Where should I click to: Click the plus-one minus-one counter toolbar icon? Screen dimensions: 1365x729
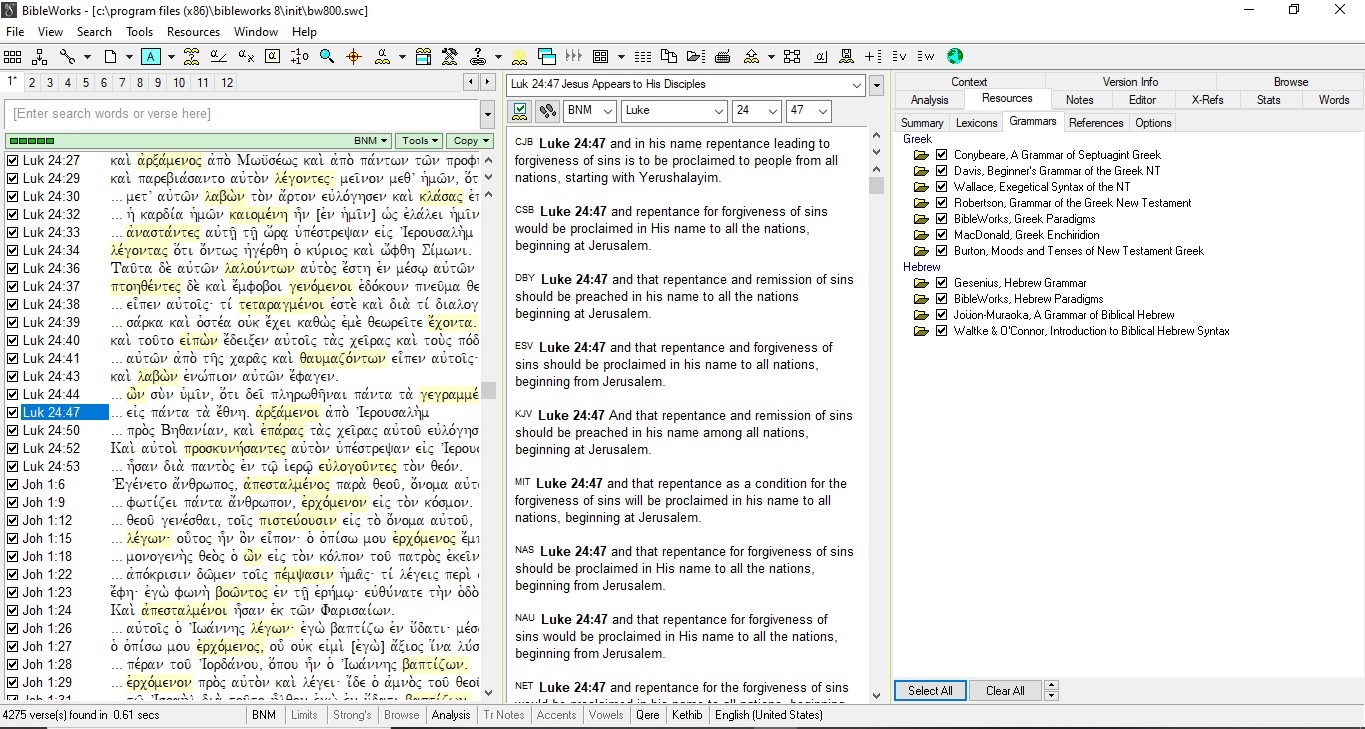[x=299, y=56]
